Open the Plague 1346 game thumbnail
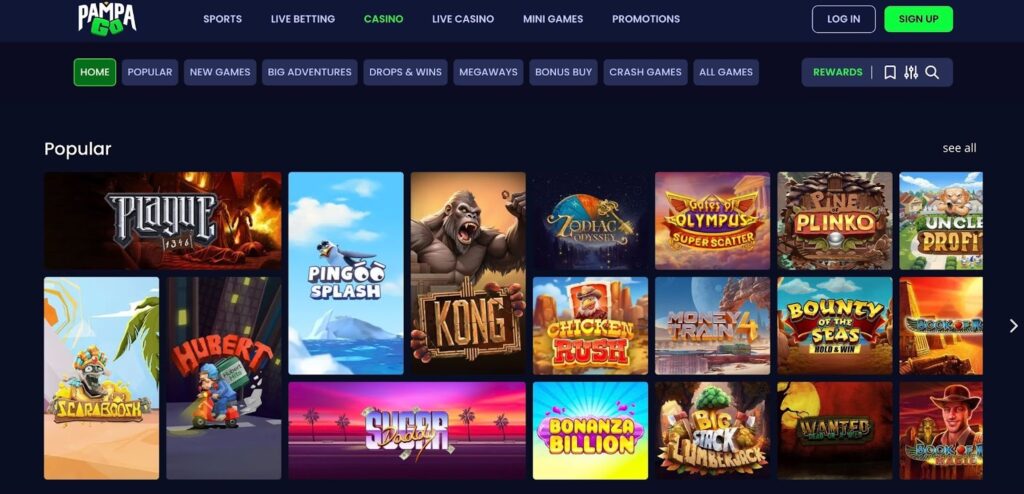Image resolution: width=1024 pixels, height=494 pixels. coord(163,221)
